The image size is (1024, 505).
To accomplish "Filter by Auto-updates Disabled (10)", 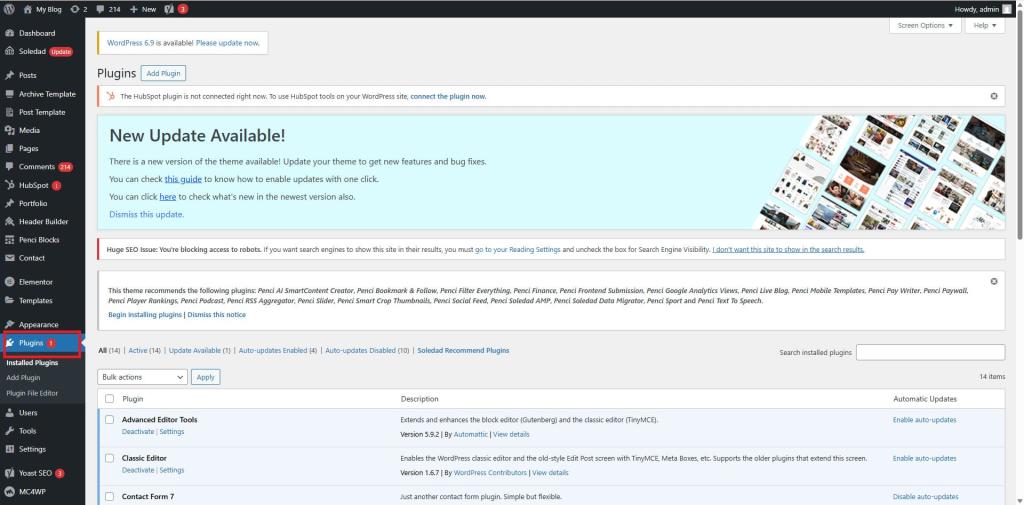I will tap(367, 351).
